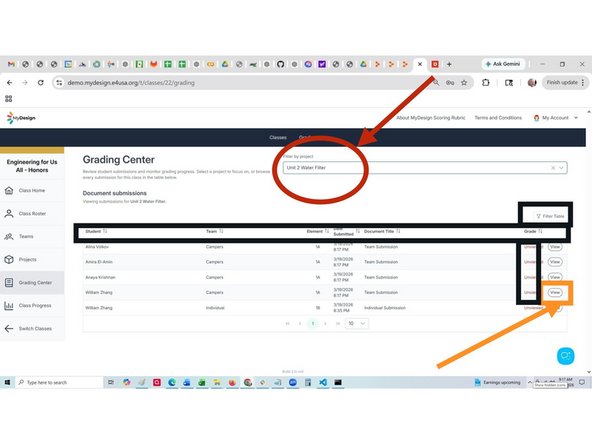Image resolution: width=592 pixels, height=444 pixels.
Task: Open the Windows Start menu
Action: (7, 382)
